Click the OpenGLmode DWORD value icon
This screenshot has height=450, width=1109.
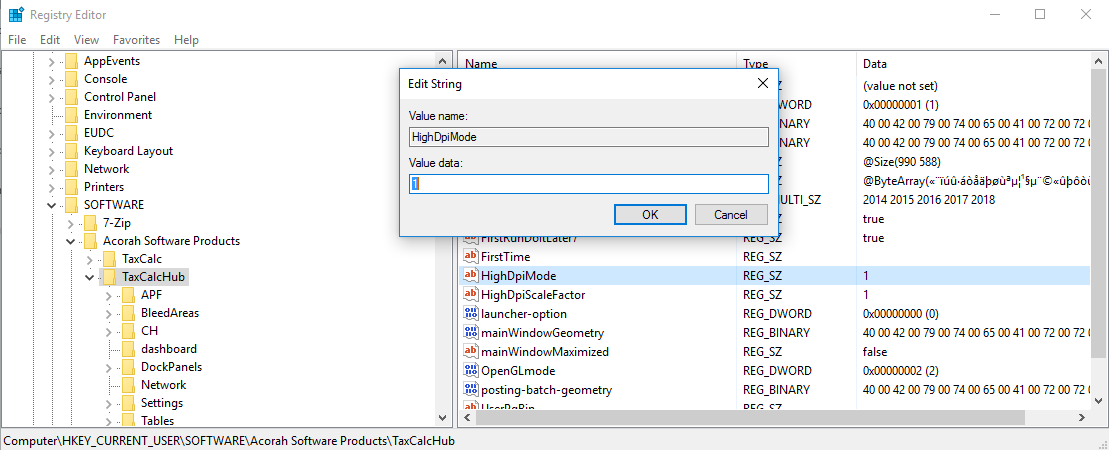coord(471,370)
